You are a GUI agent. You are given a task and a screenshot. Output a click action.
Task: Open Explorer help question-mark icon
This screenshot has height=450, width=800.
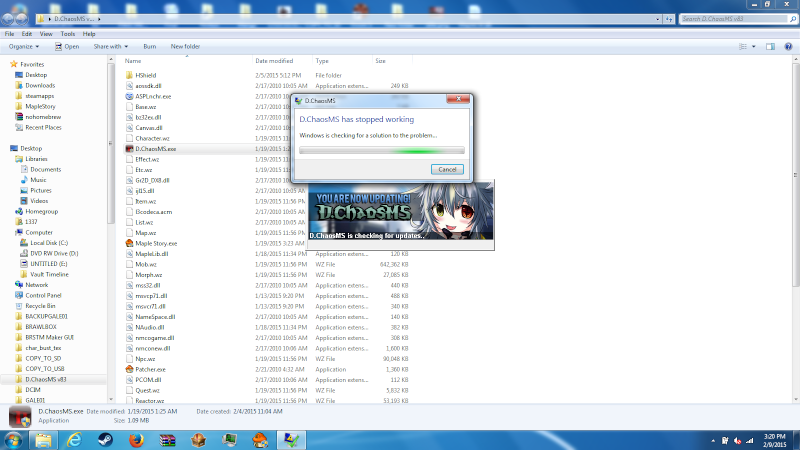[788, 46]
